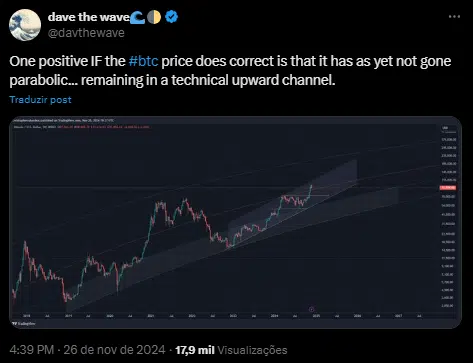Click the 2021 label on time axis

(x=151, y=315)
